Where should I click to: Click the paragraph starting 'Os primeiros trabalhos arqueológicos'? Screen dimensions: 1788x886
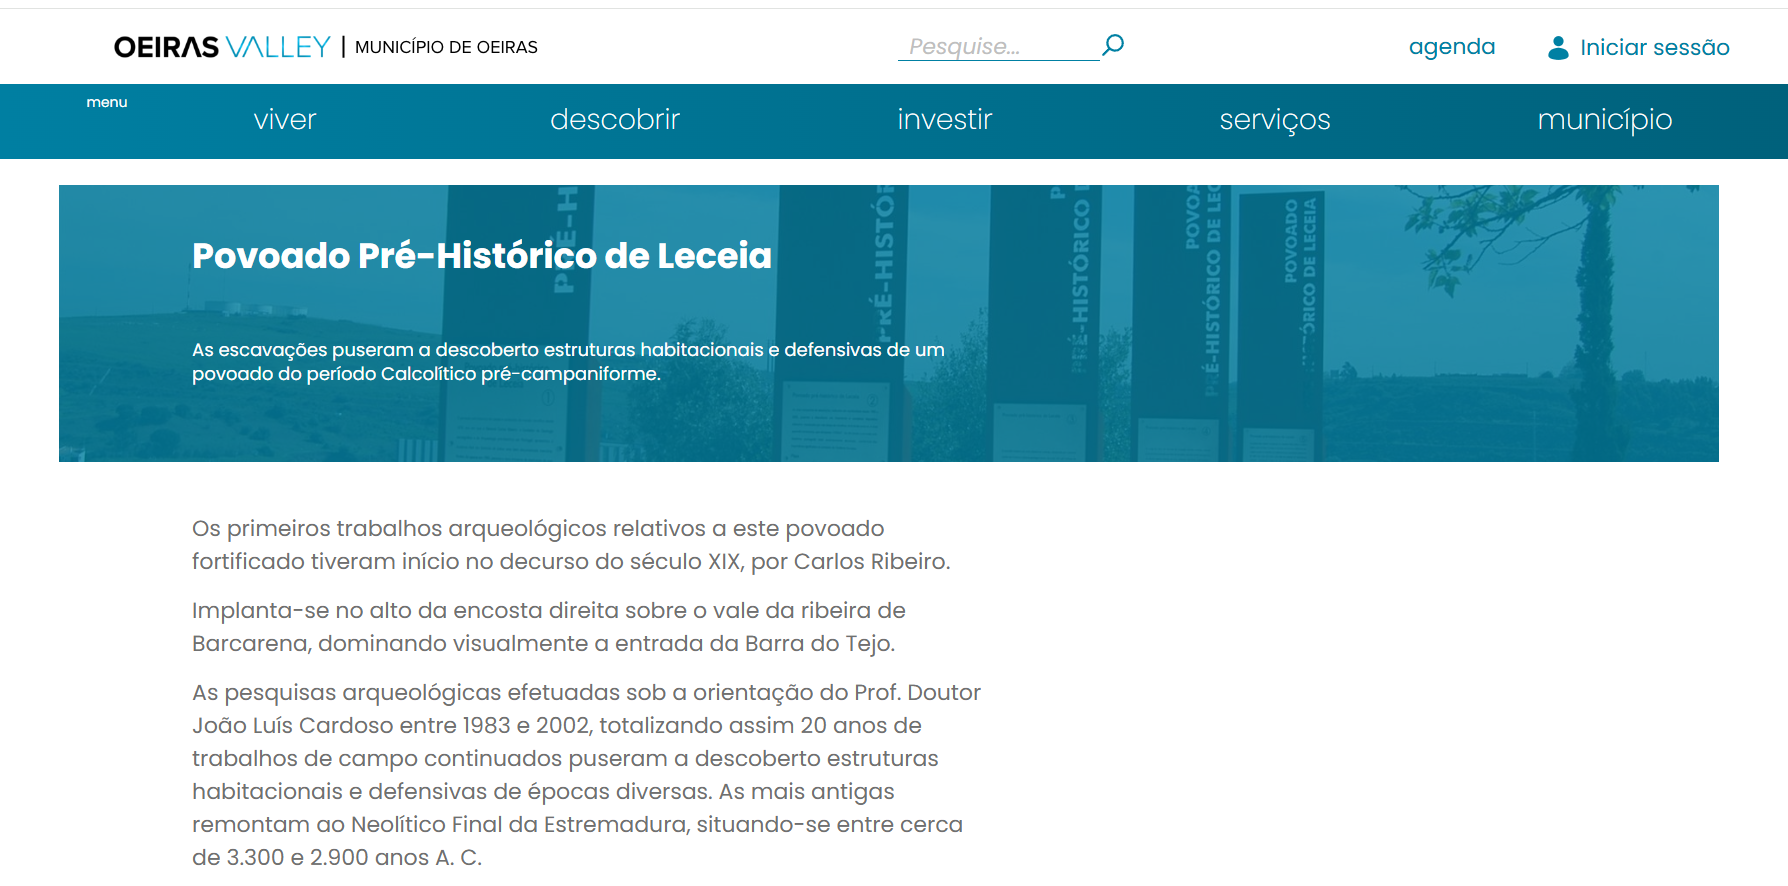[x=571, y=545]
